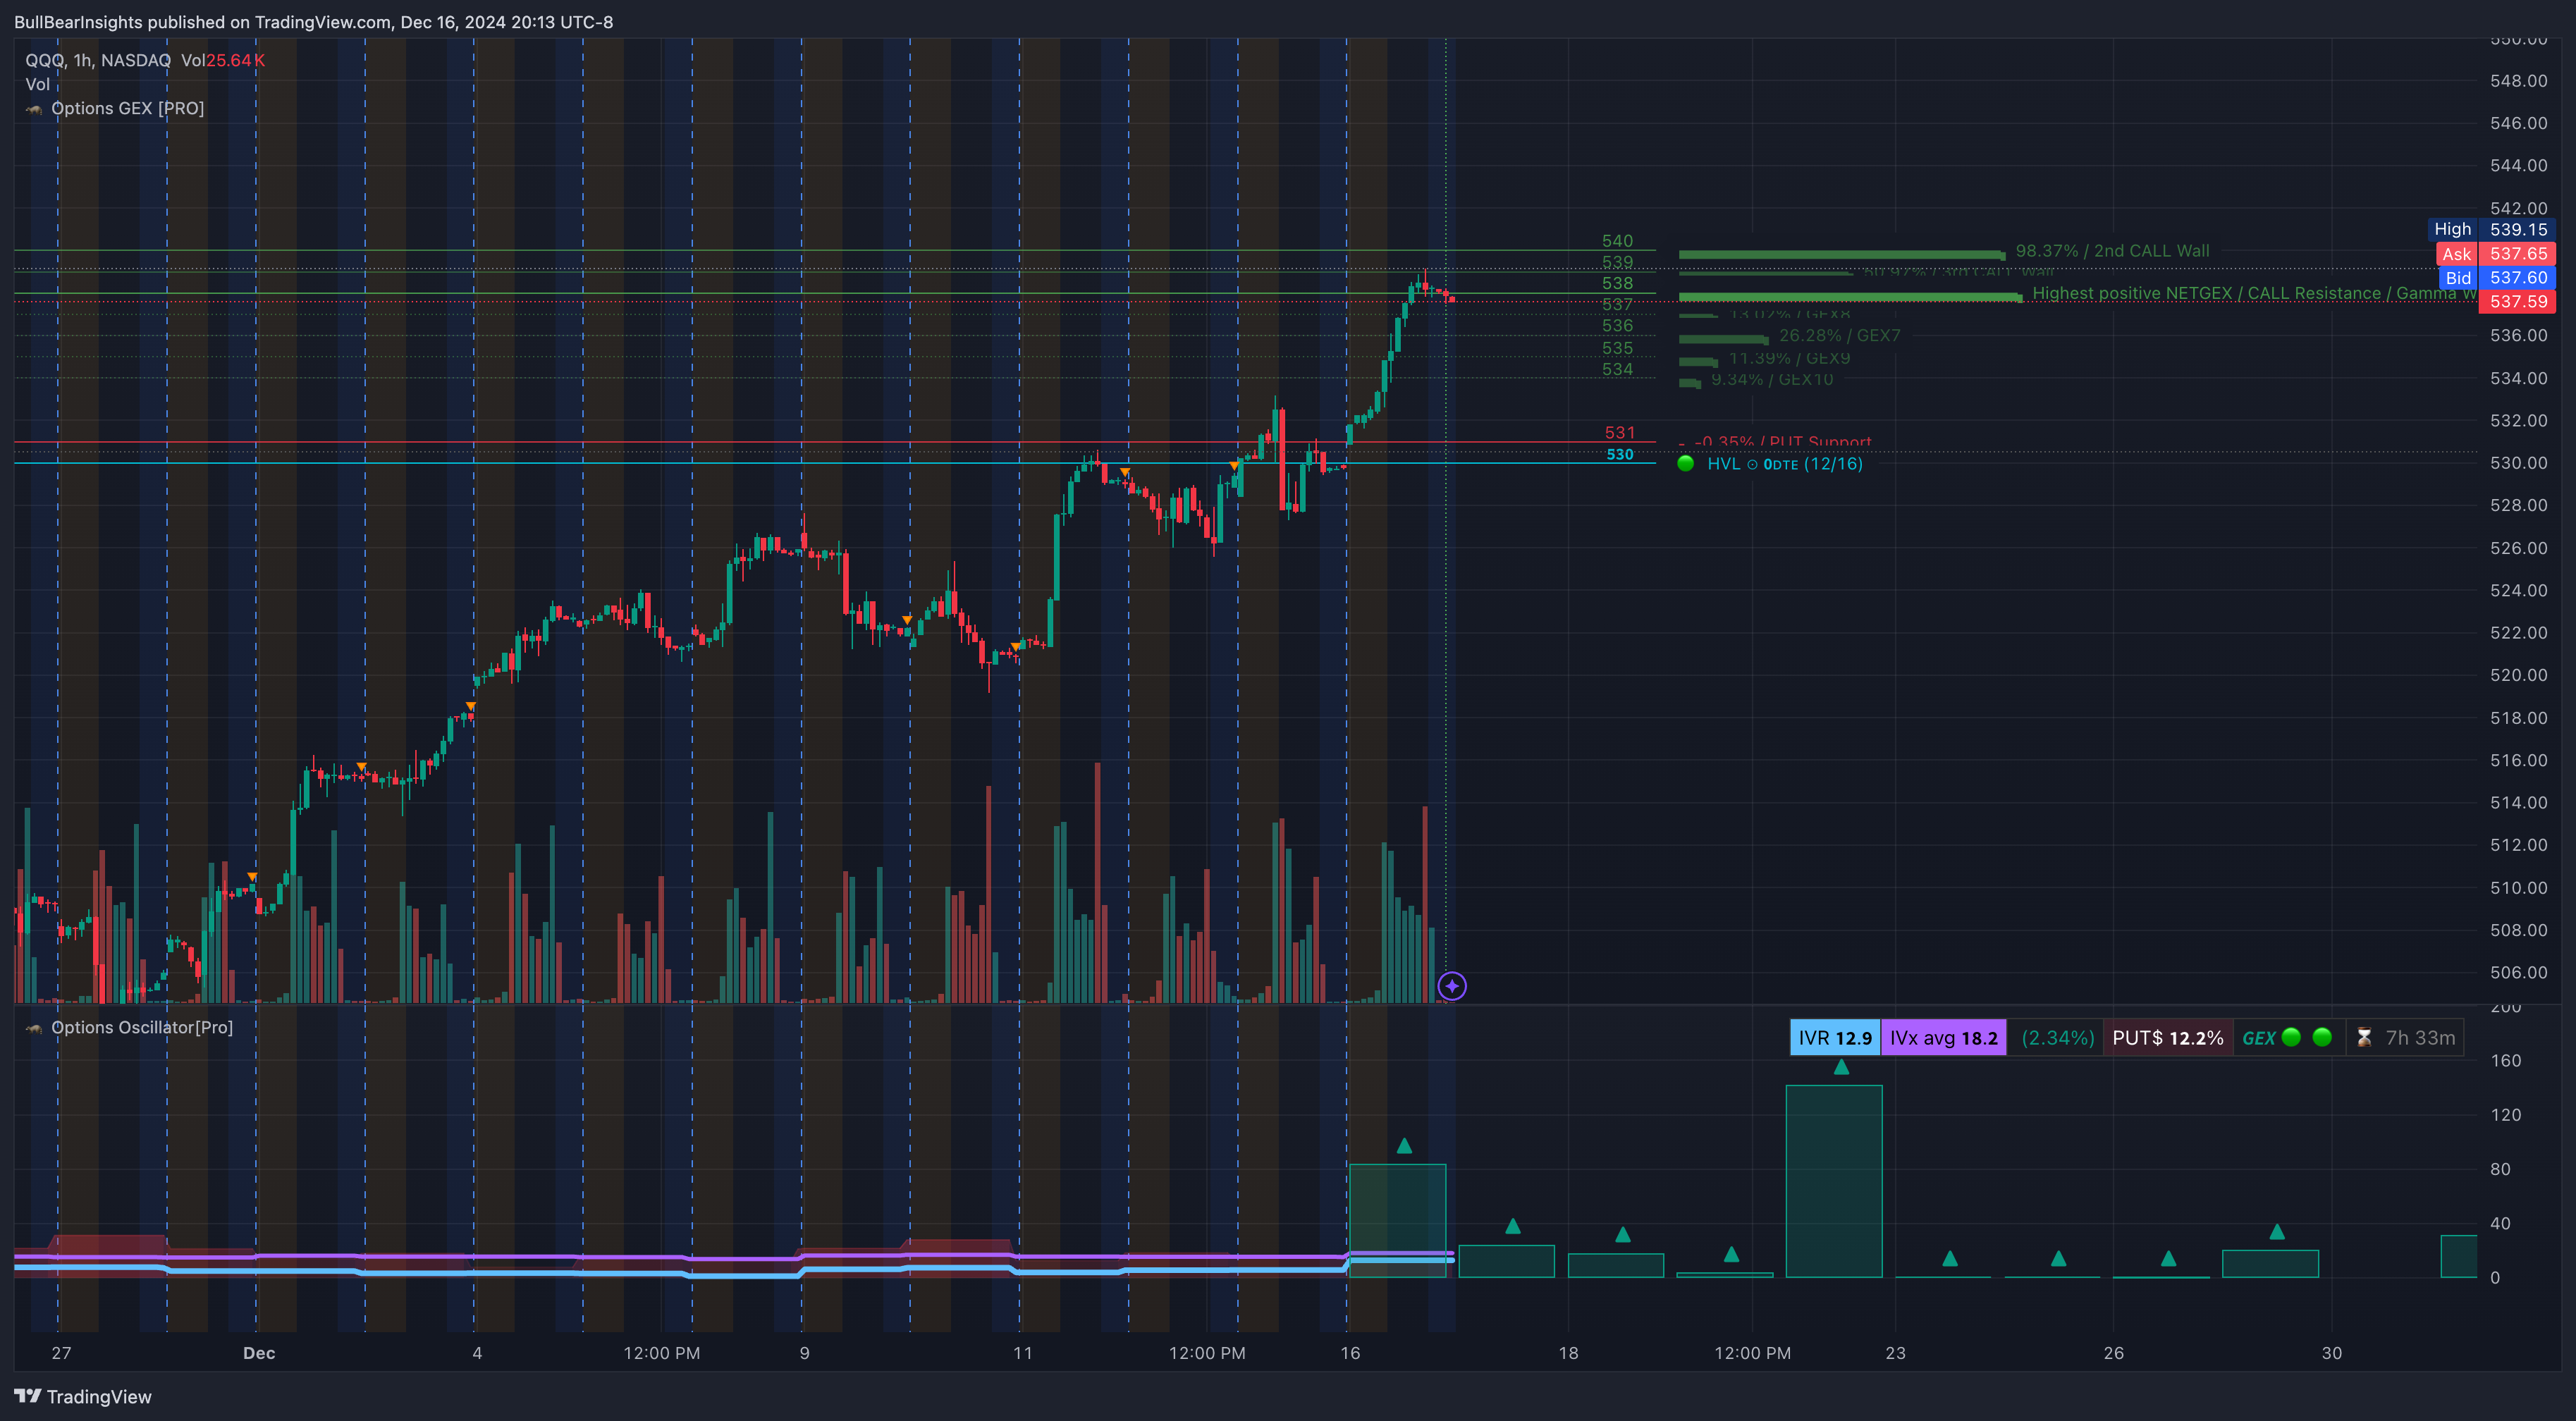Screen dimensions: 2576x1421
Task: Click the 540 strike level label
Action: tap(1617, 241)
